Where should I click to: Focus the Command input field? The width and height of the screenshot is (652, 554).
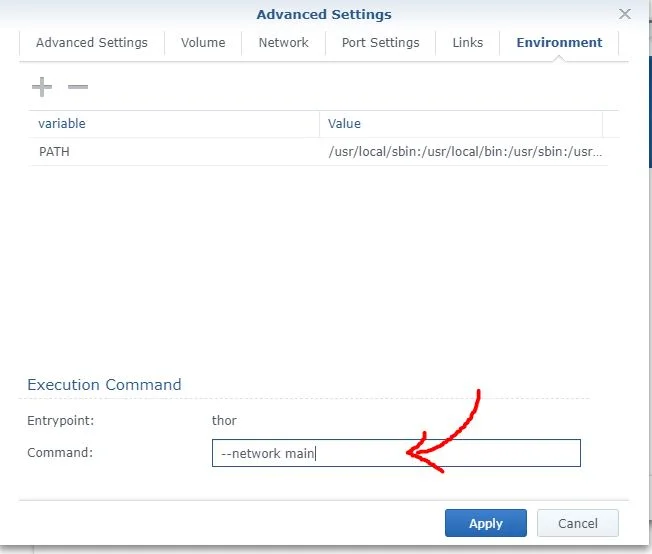396,453
